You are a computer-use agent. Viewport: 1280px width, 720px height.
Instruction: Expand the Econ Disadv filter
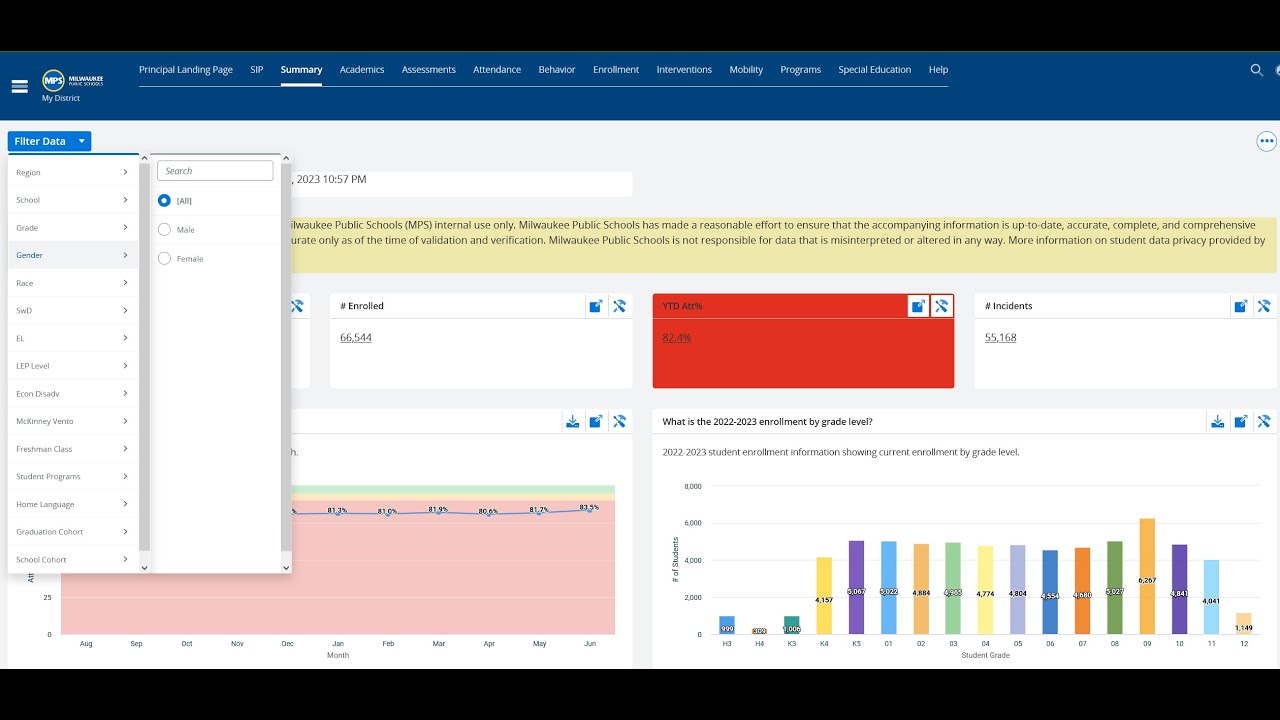click(x=73, y=394)
